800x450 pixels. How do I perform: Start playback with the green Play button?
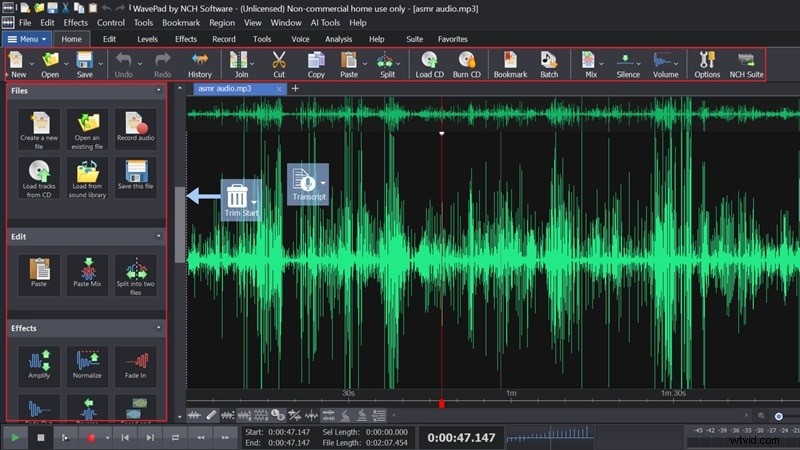(15, 438)
